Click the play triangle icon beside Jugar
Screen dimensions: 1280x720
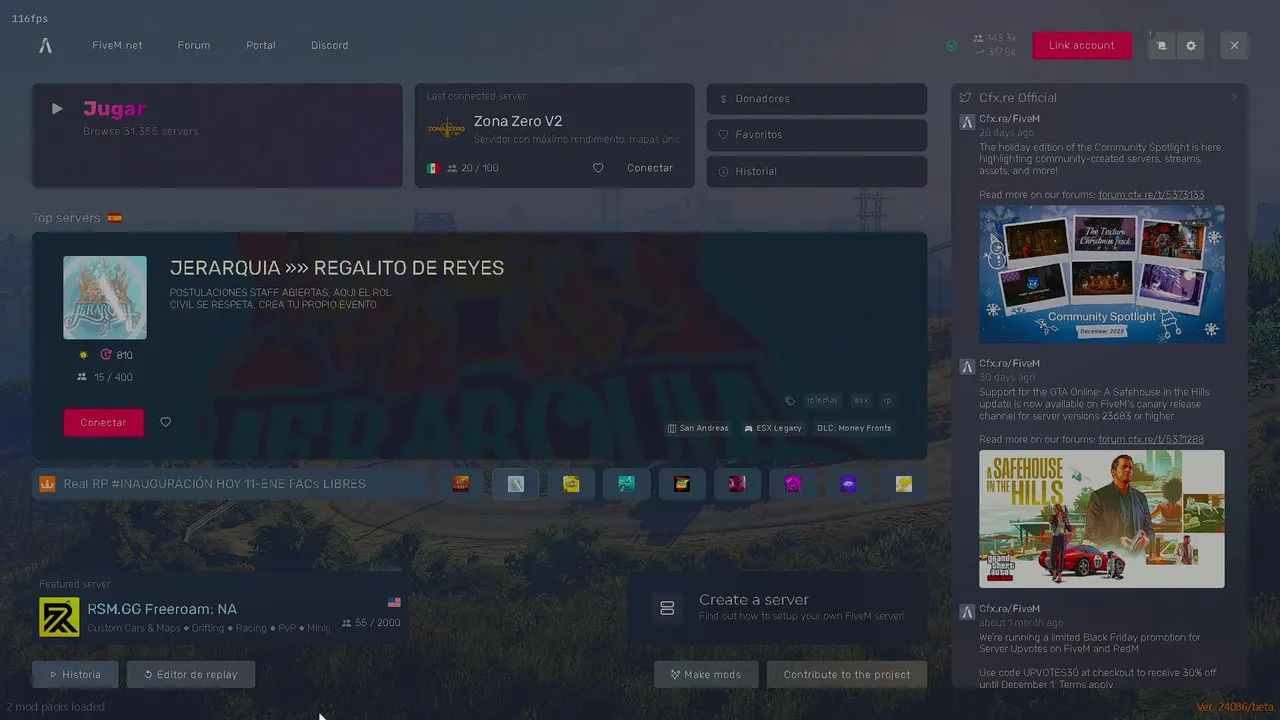57,109
